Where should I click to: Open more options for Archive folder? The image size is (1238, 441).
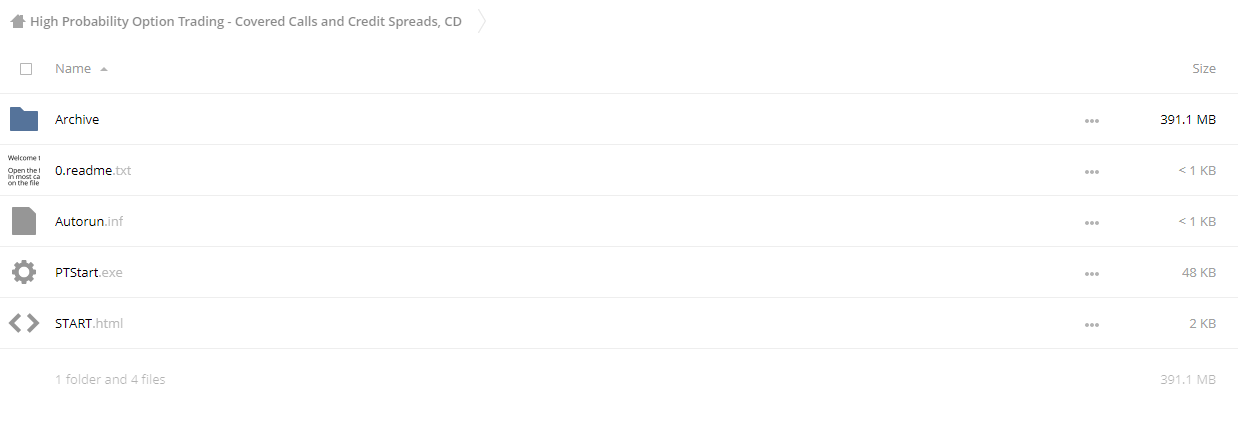[1091, 120]
